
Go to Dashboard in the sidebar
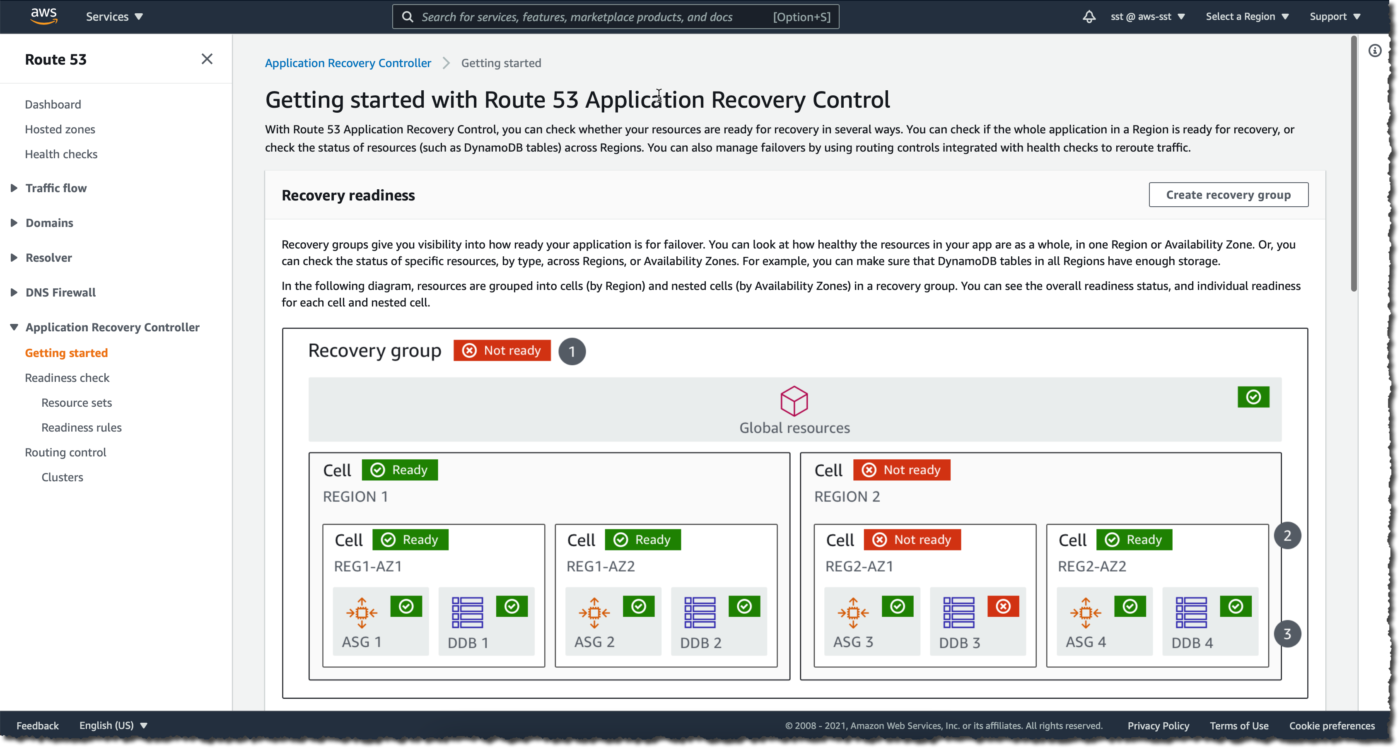[53, 105]
